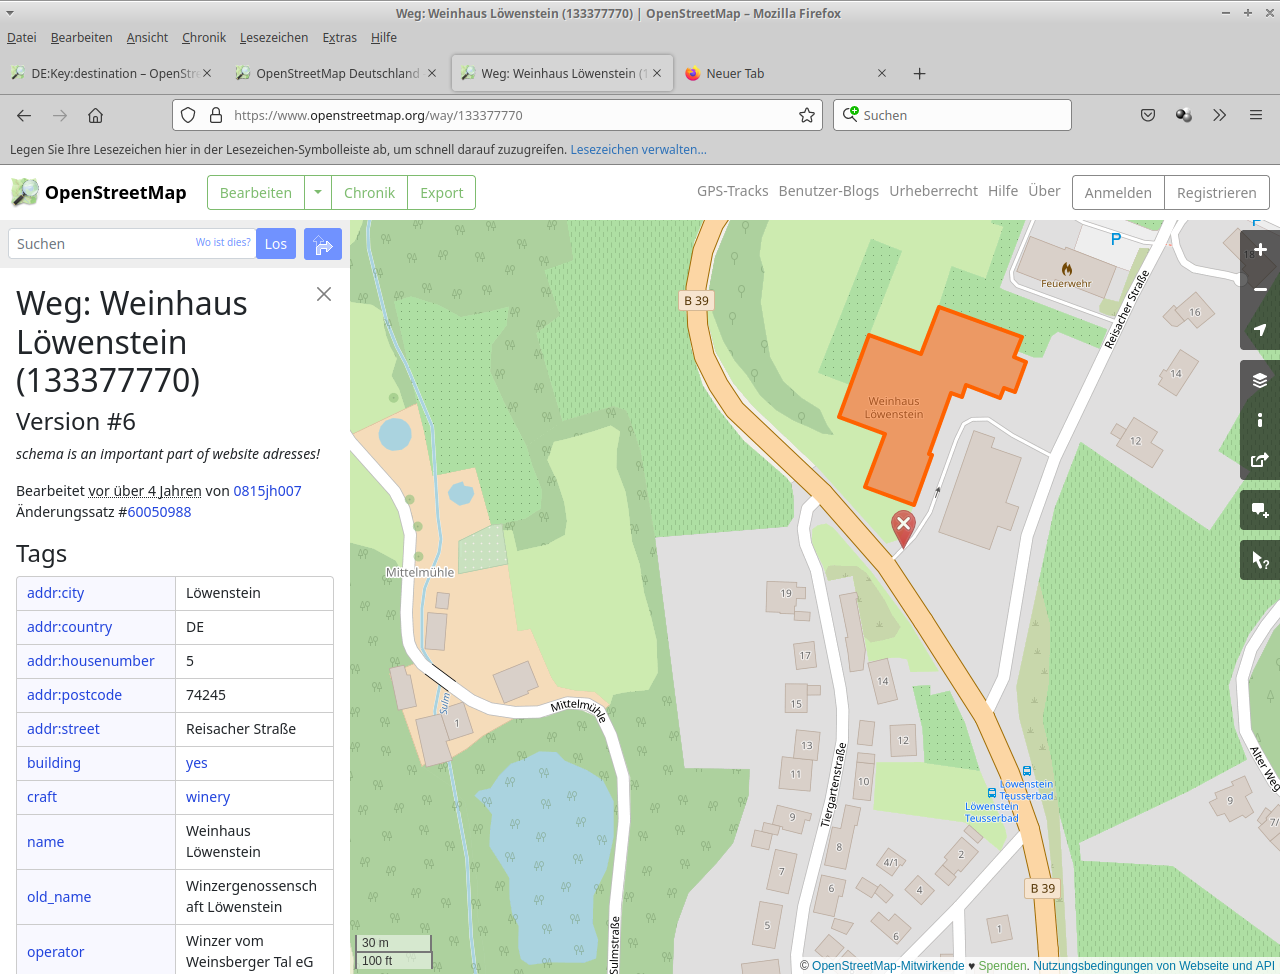Image resolution: width=1280 pixels, height=974 pixels.
Task: Activate the query features tool
Action: [x=1260, y=560]
